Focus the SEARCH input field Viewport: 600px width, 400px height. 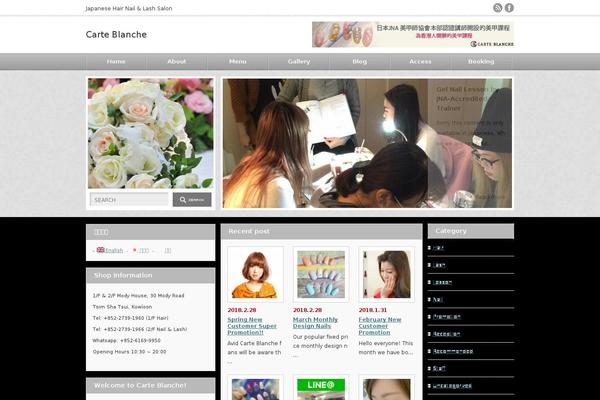[x=129, y=199]
